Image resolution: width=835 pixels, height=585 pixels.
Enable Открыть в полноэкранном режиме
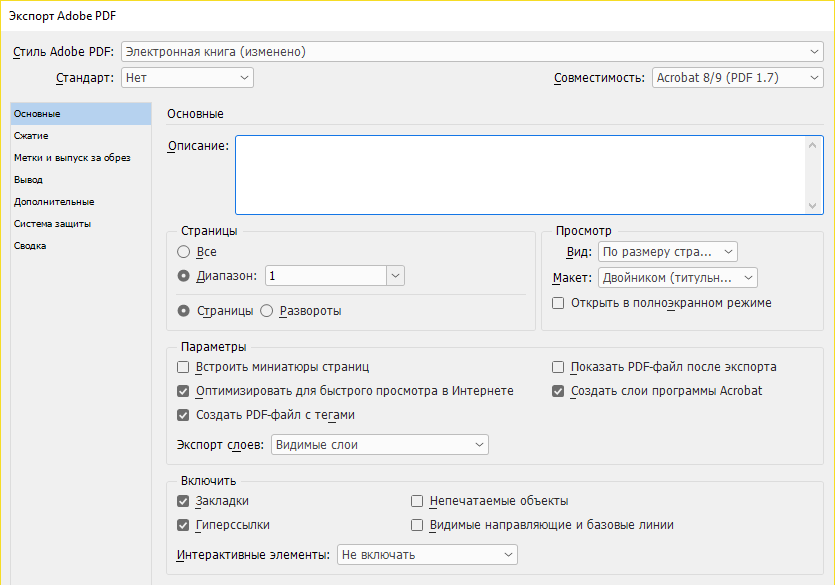coord(558,303)
